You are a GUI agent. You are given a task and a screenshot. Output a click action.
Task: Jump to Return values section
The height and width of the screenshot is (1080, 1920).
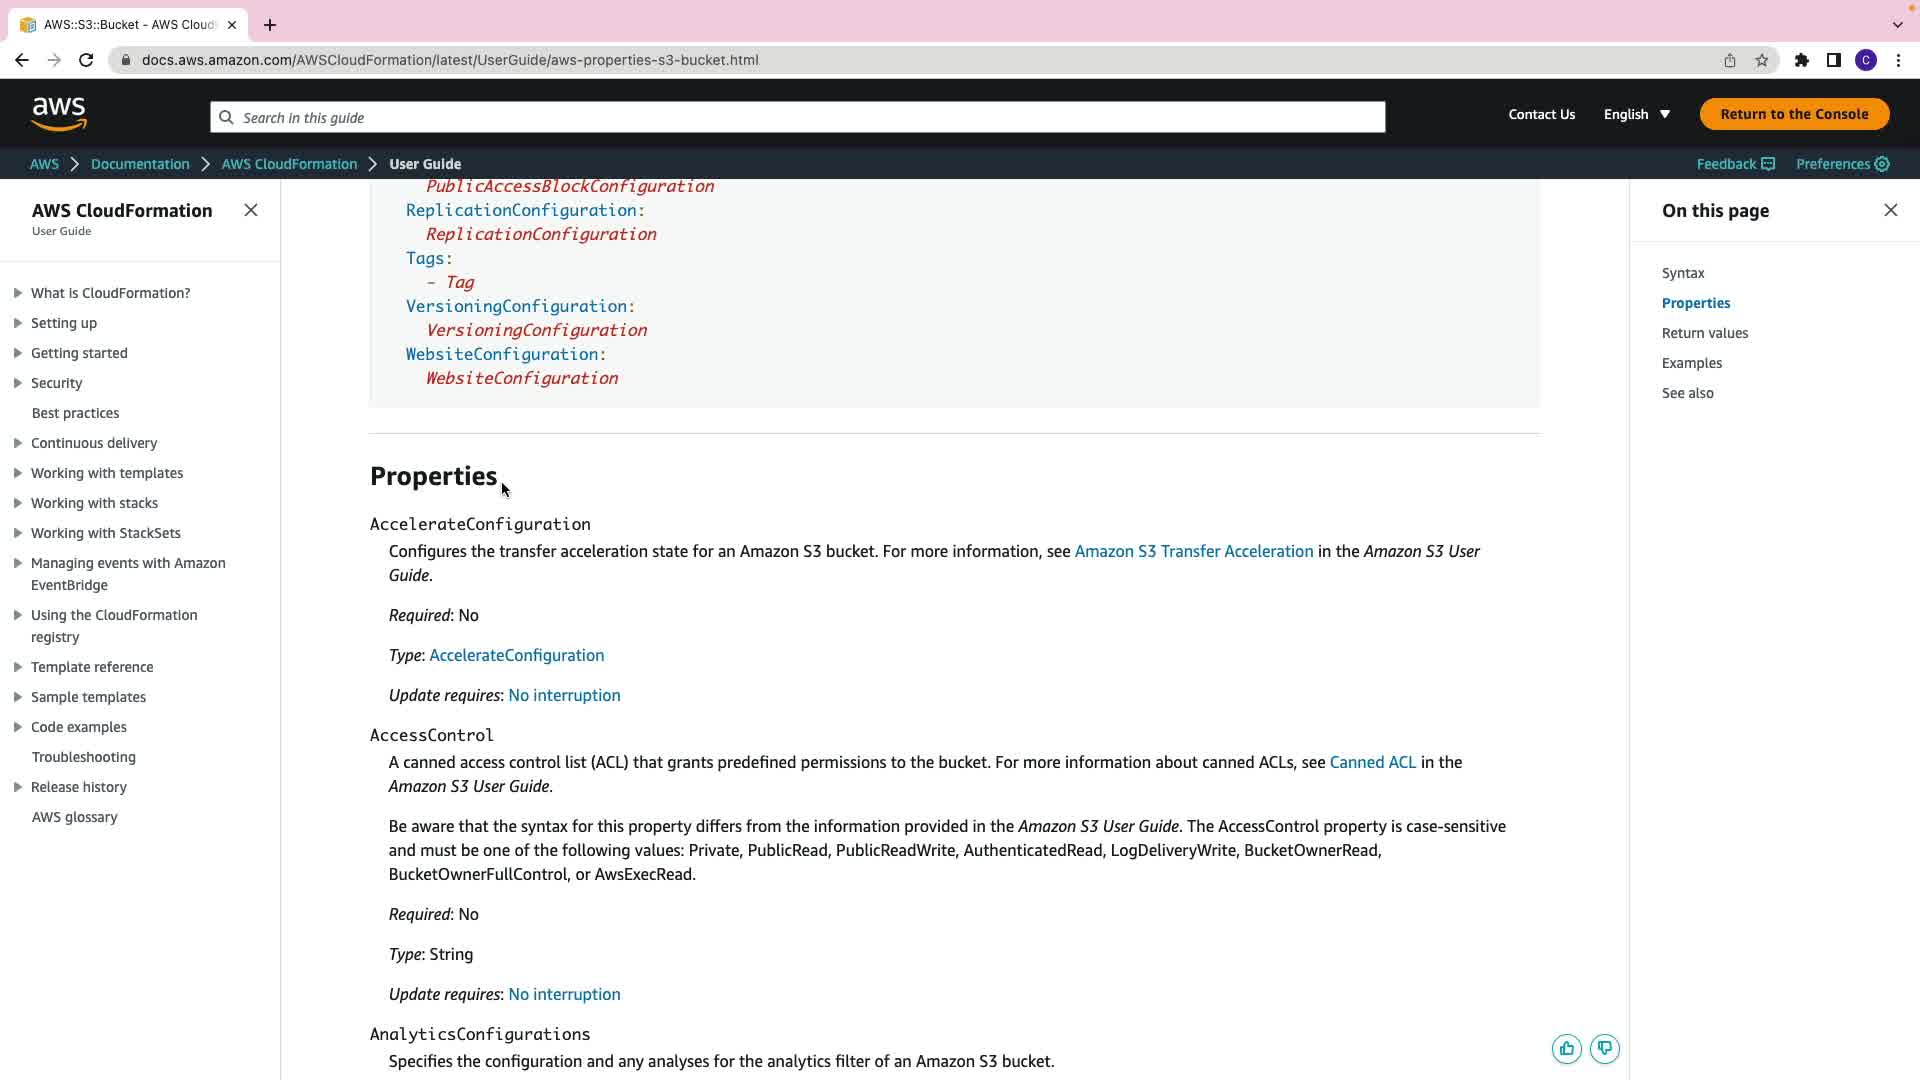1704,333
